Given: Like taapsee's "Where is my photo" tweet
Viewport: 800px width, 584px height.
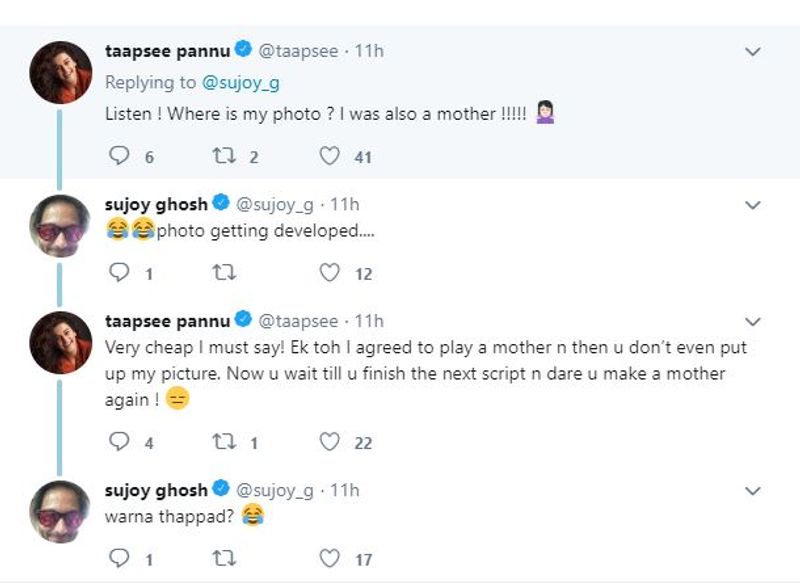Looking at the screenshot, I should click(x=329, y=156).
